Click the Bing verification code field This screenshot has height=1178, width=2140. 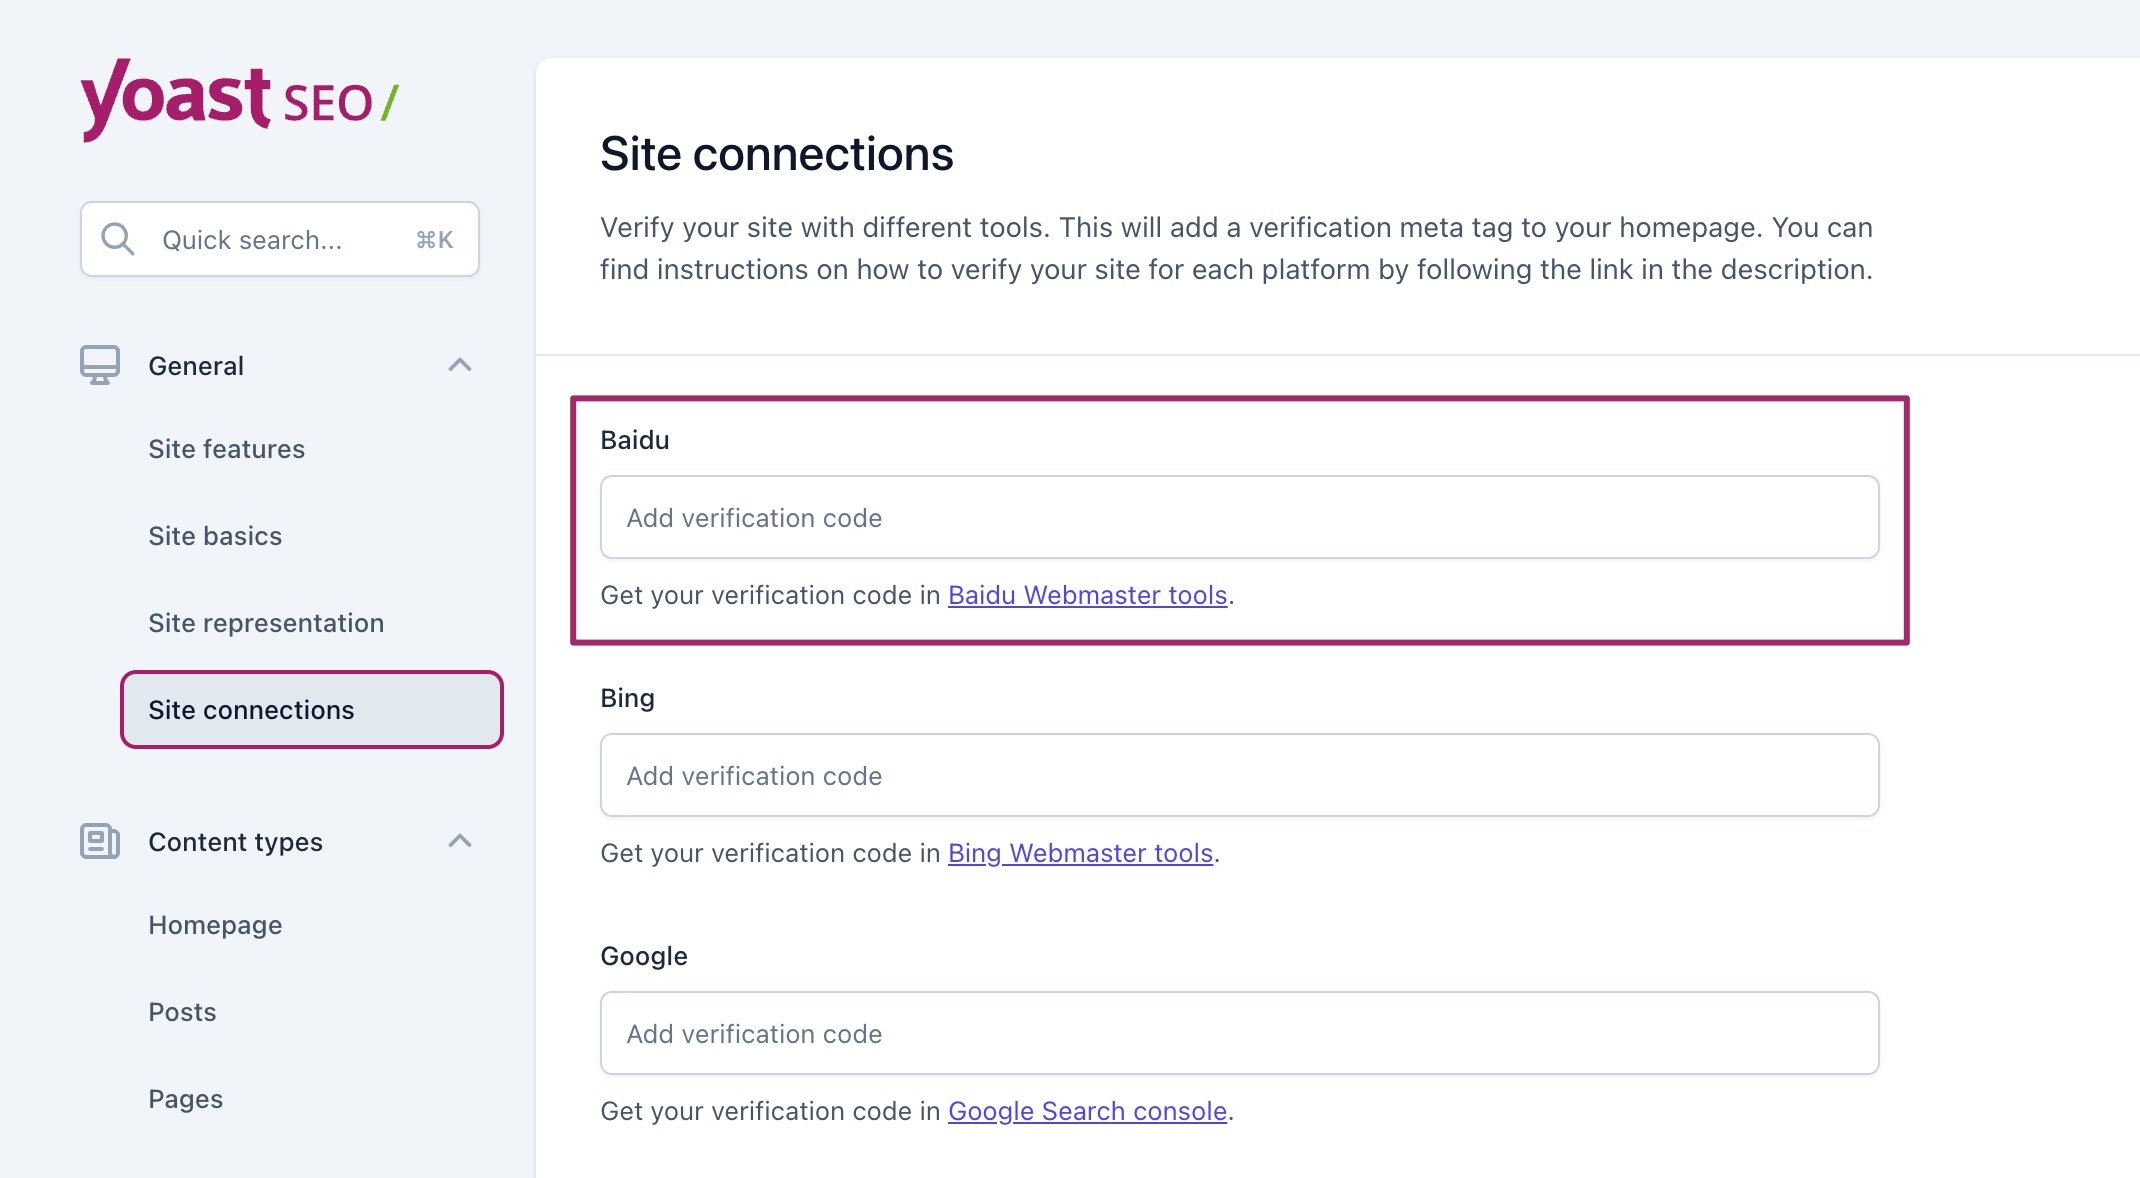1239,775
